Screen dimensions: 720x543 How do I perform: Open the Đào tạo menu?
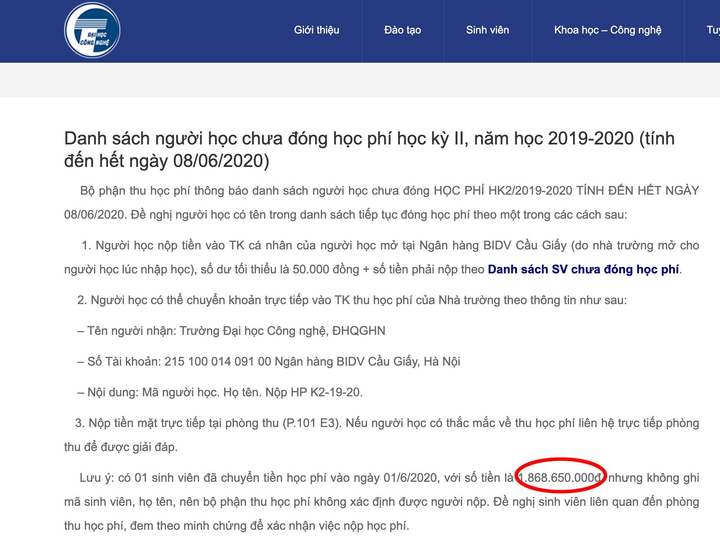[402, 30]
